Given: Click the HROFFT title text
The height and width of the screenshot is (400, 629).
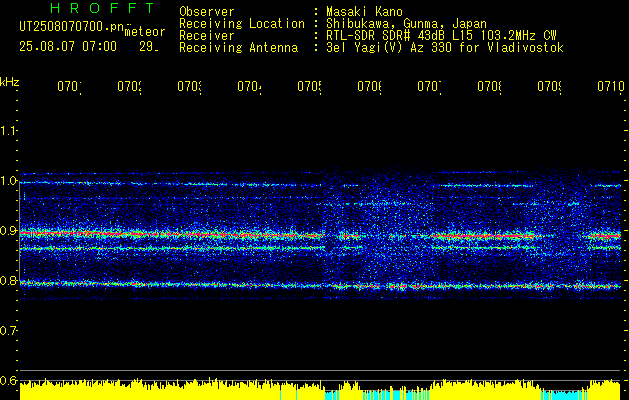Looking at the screenshot, I should tap(103, 8).
